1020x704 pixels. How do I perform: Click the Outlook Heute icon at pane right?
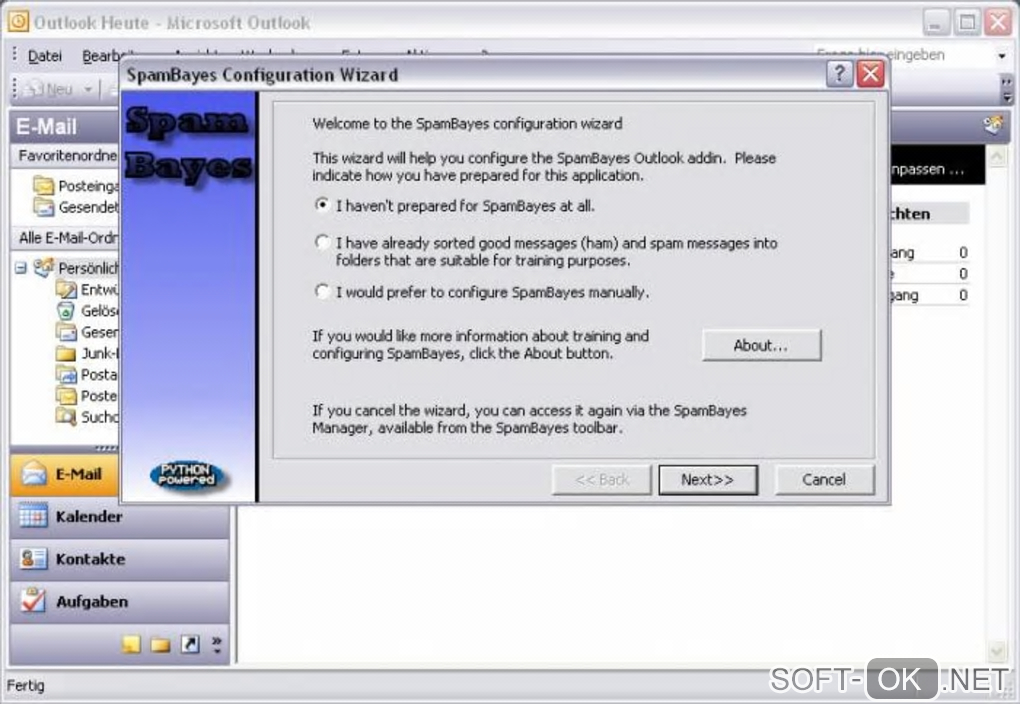(x=993, y=125)
